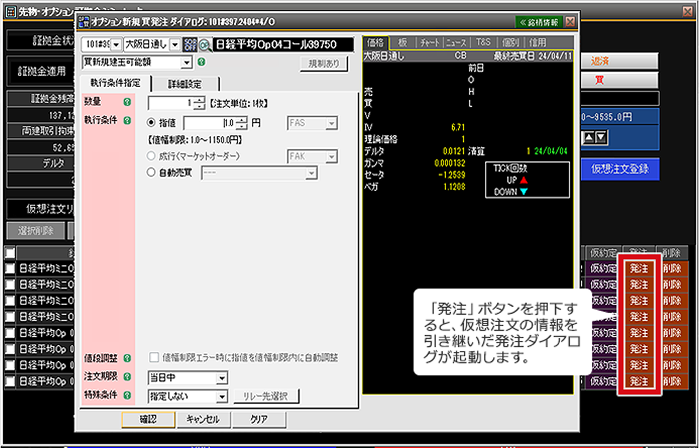Switch to the 詳細設定 tab
The width and height of the screenshot is (700, 448).
(x=187, y=83)
